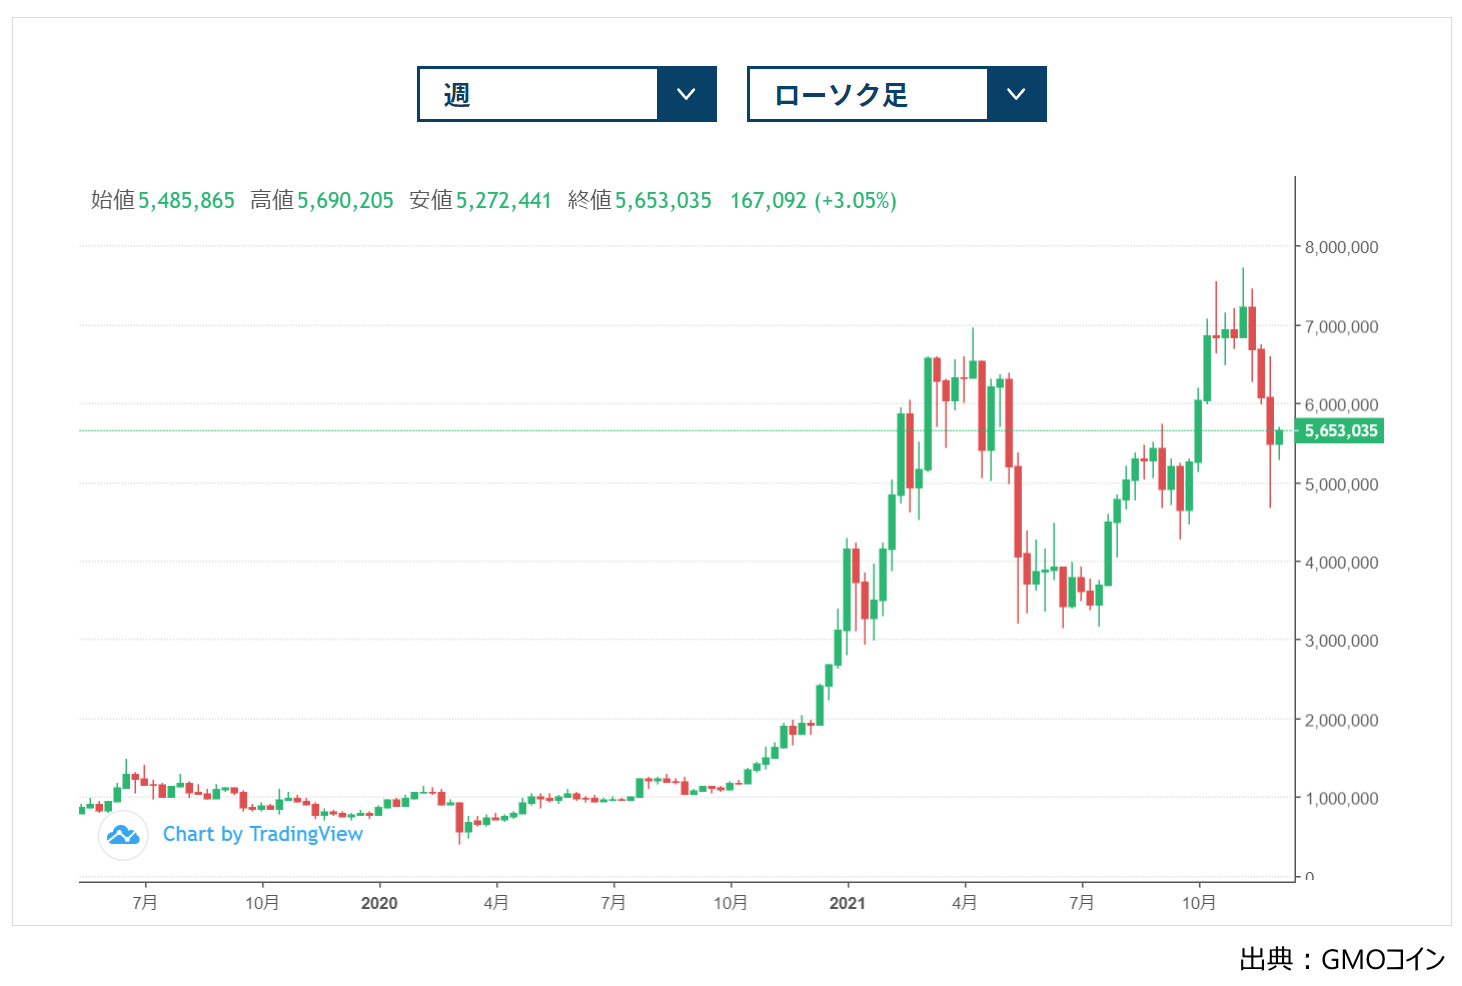Select the 2021 label on the time axis
This screenshot has width=1462, height=986.
click(x=848, y=902)
